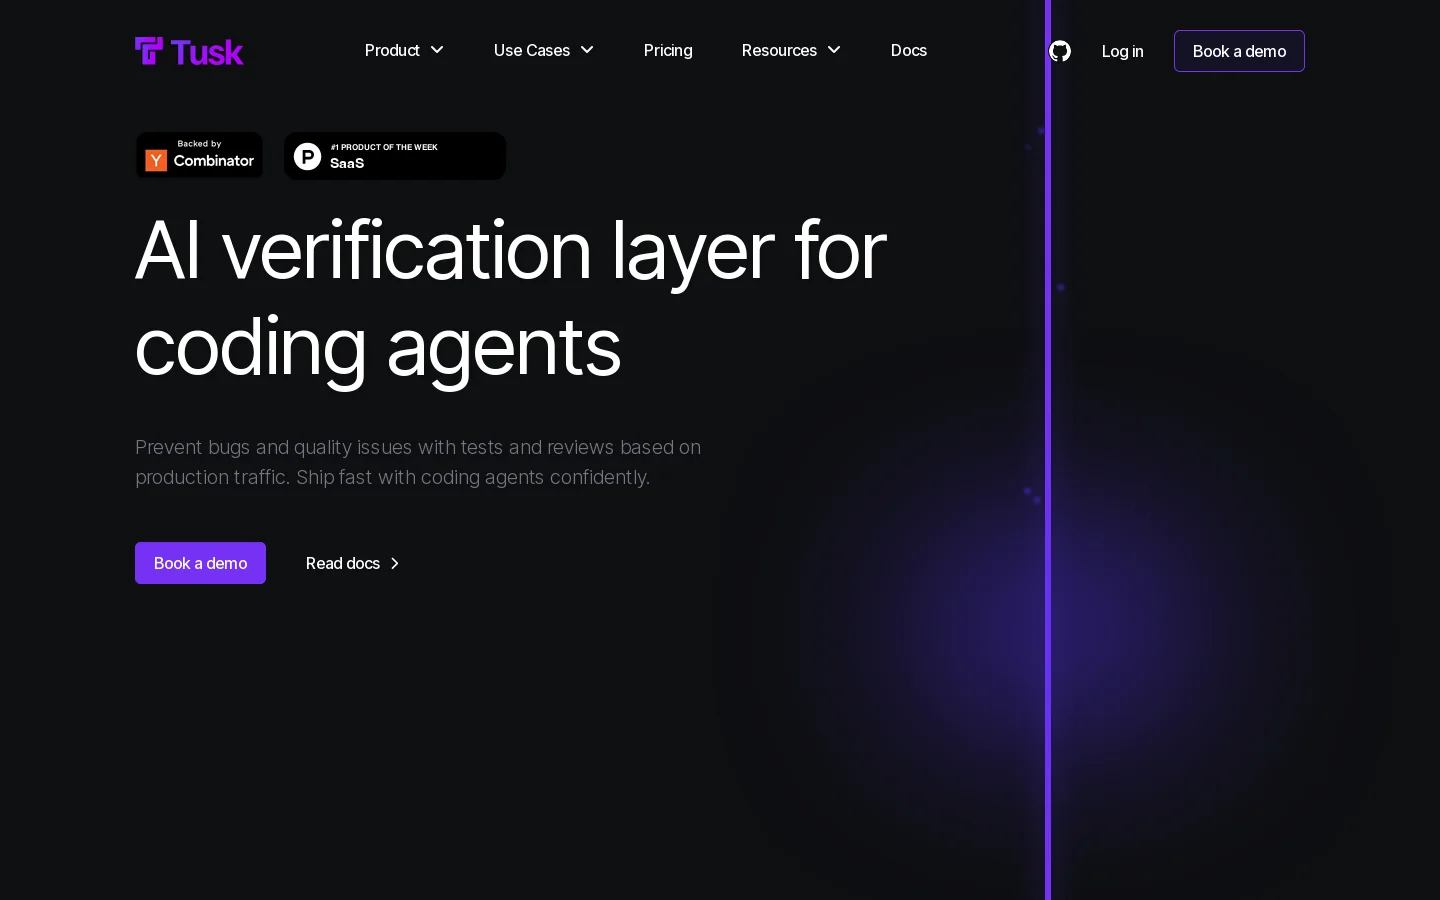1440x900 pixels.
Task: Follow the Read docs link
Action: (x=353, y=563)
